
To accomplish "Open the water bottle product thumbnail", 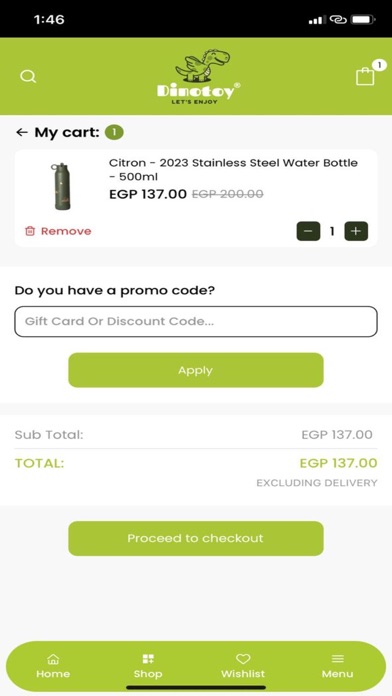I will coord(62,186).
